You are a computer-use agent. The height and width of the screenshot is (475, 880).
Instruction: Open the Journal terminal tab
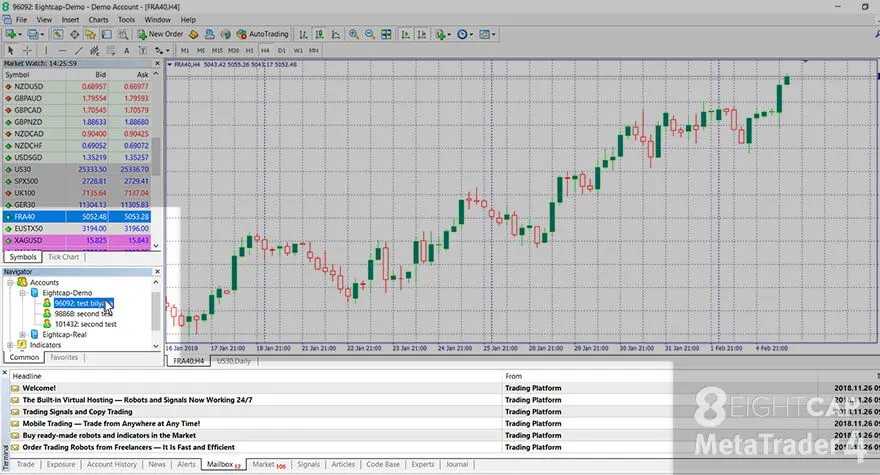[x=457, y=464]
